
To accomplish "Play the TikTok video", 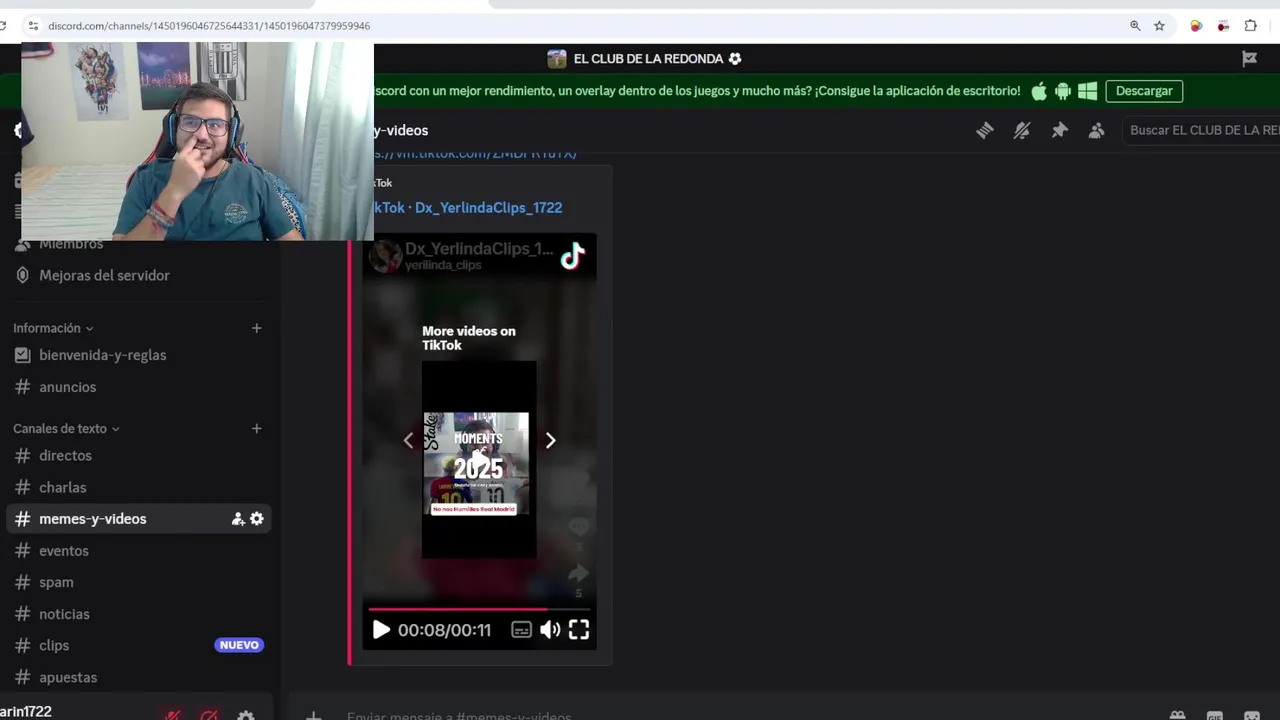I will pos(381,630).
